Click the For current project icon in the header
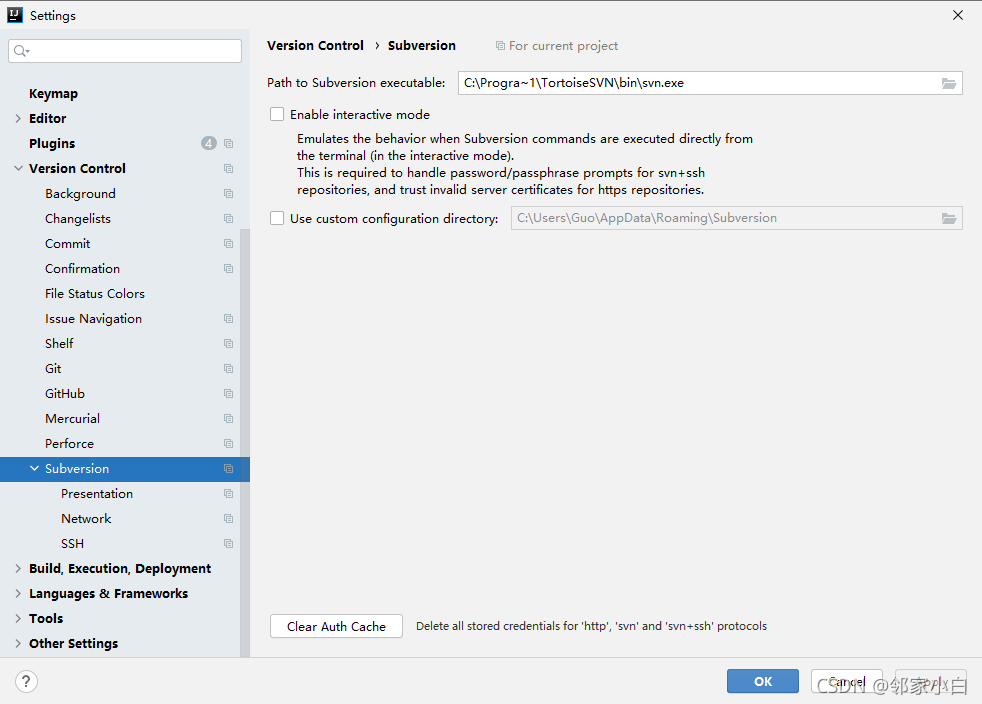The image size is (982, 704). 500,46
